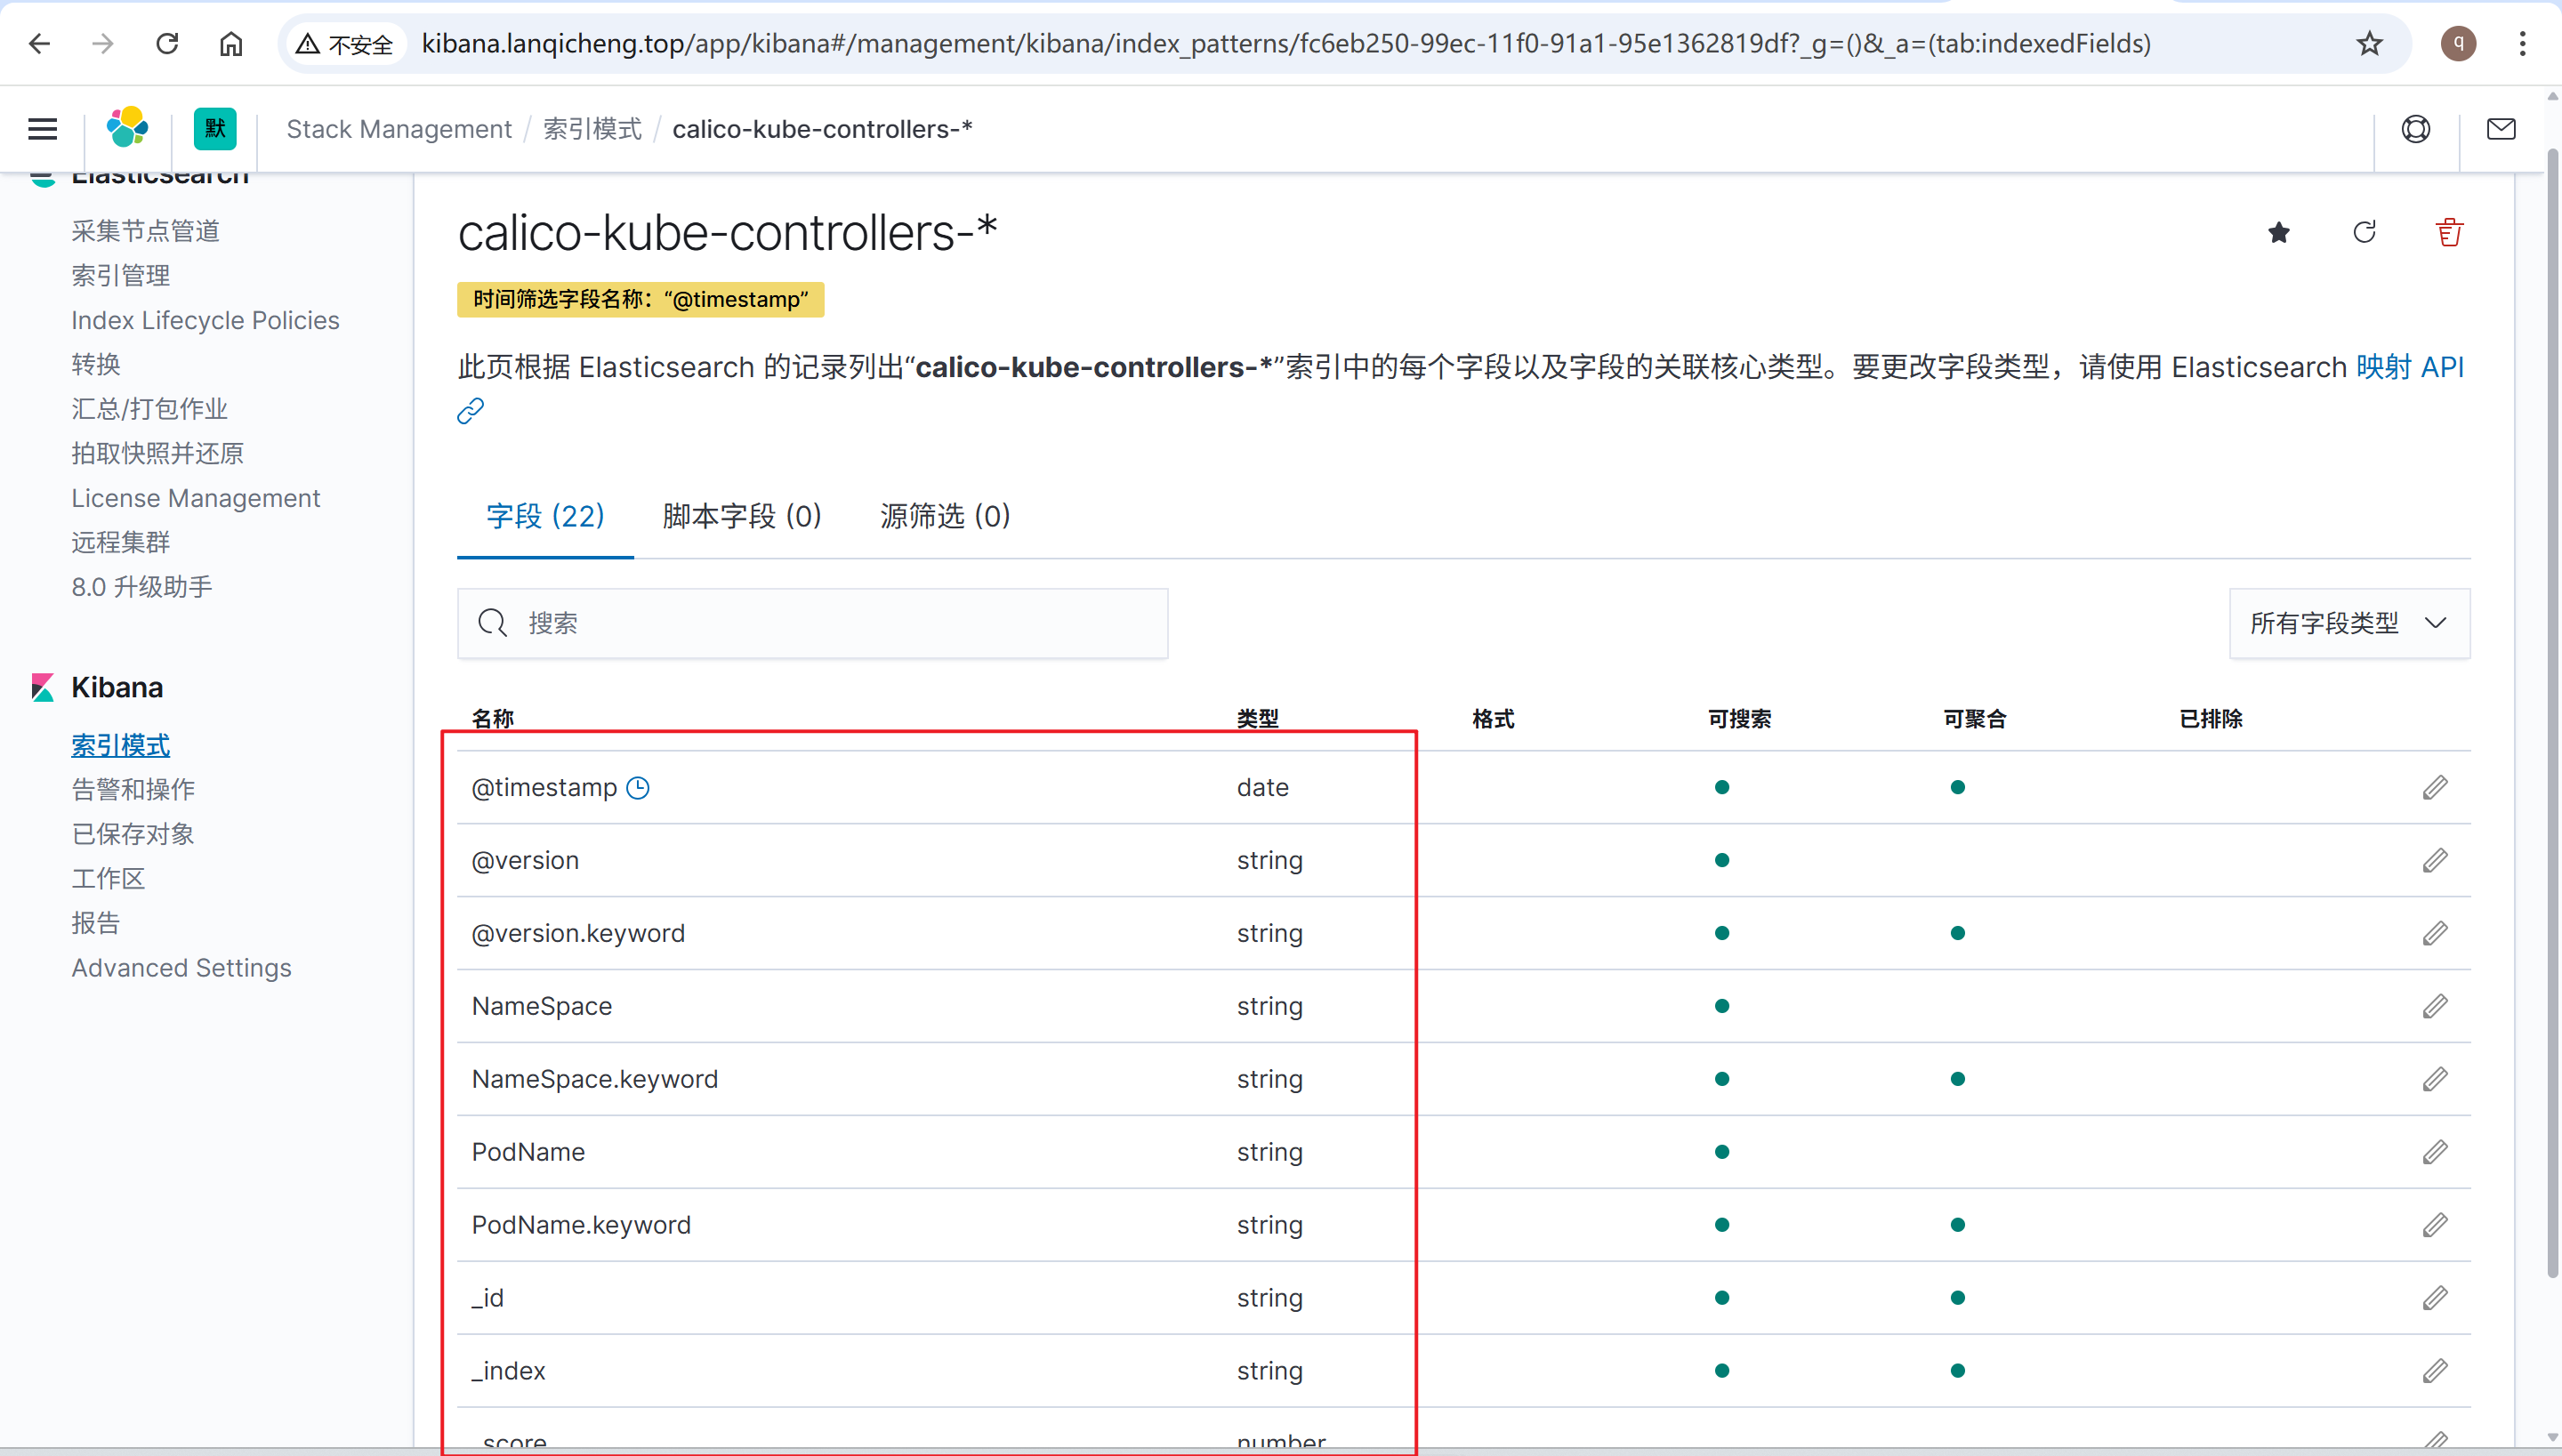Click the browser address bar URL
2562x1456 pixels.
pos(1286,44)
